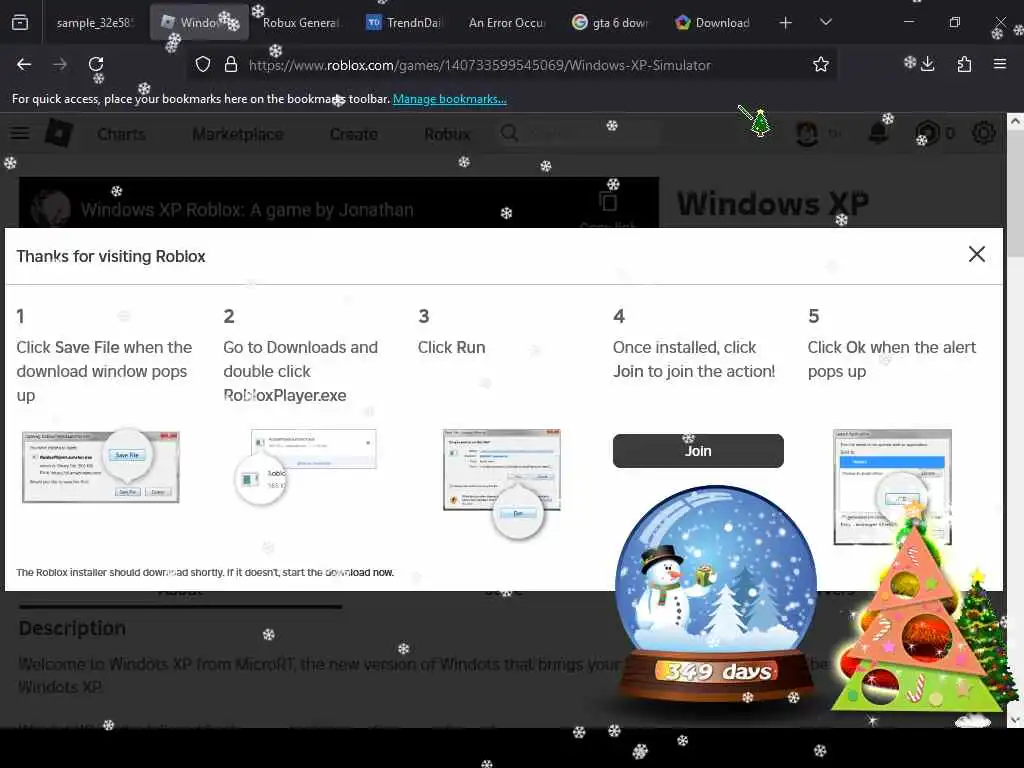Viewport: 1024px width, 768px height.
Task: Switch to the Download tab
Action: click(713, 23)
